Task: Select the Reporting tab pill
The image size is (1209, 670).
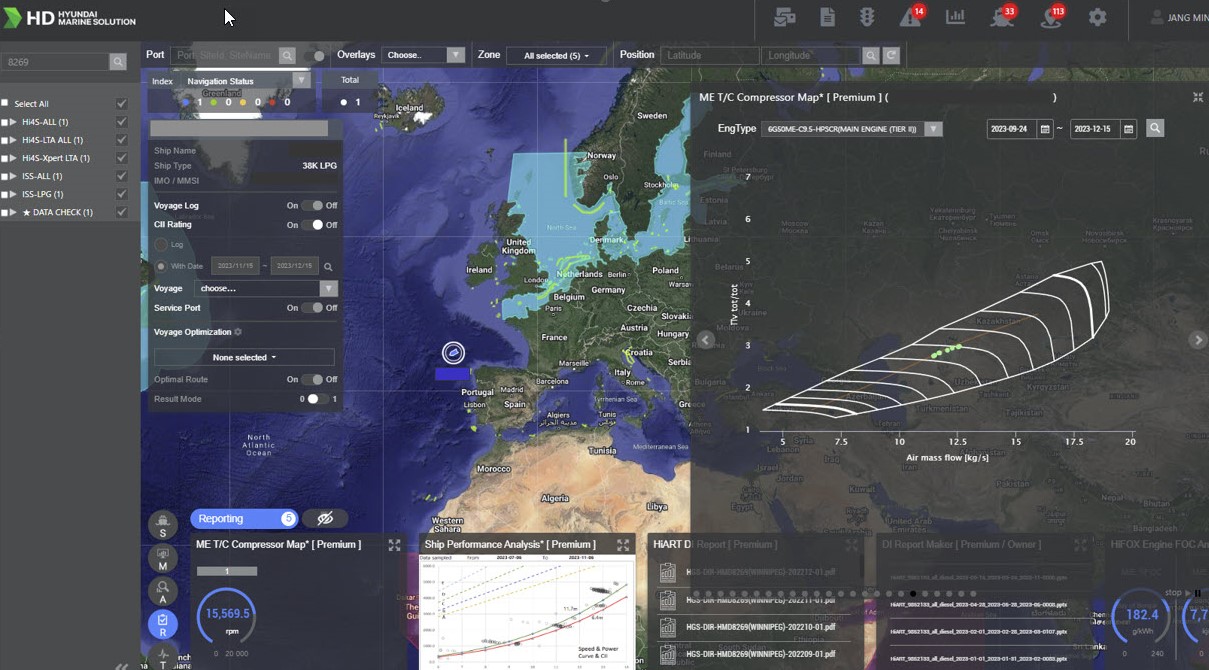Action: (x=244, y=519)
